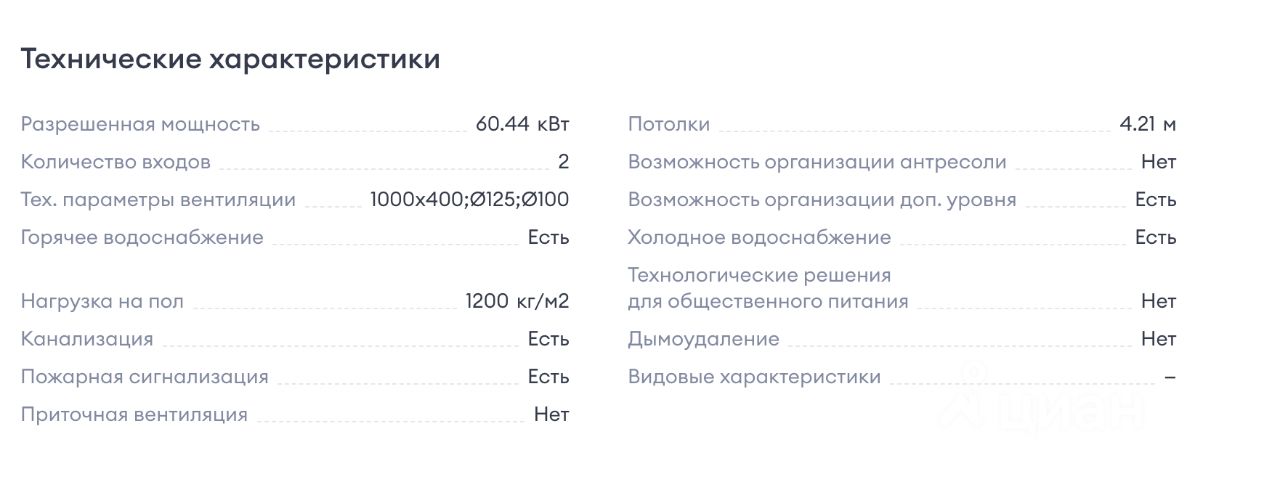Click the "Пожарная сигнализация" label
1280x495 pixels.
coord(145,377)
